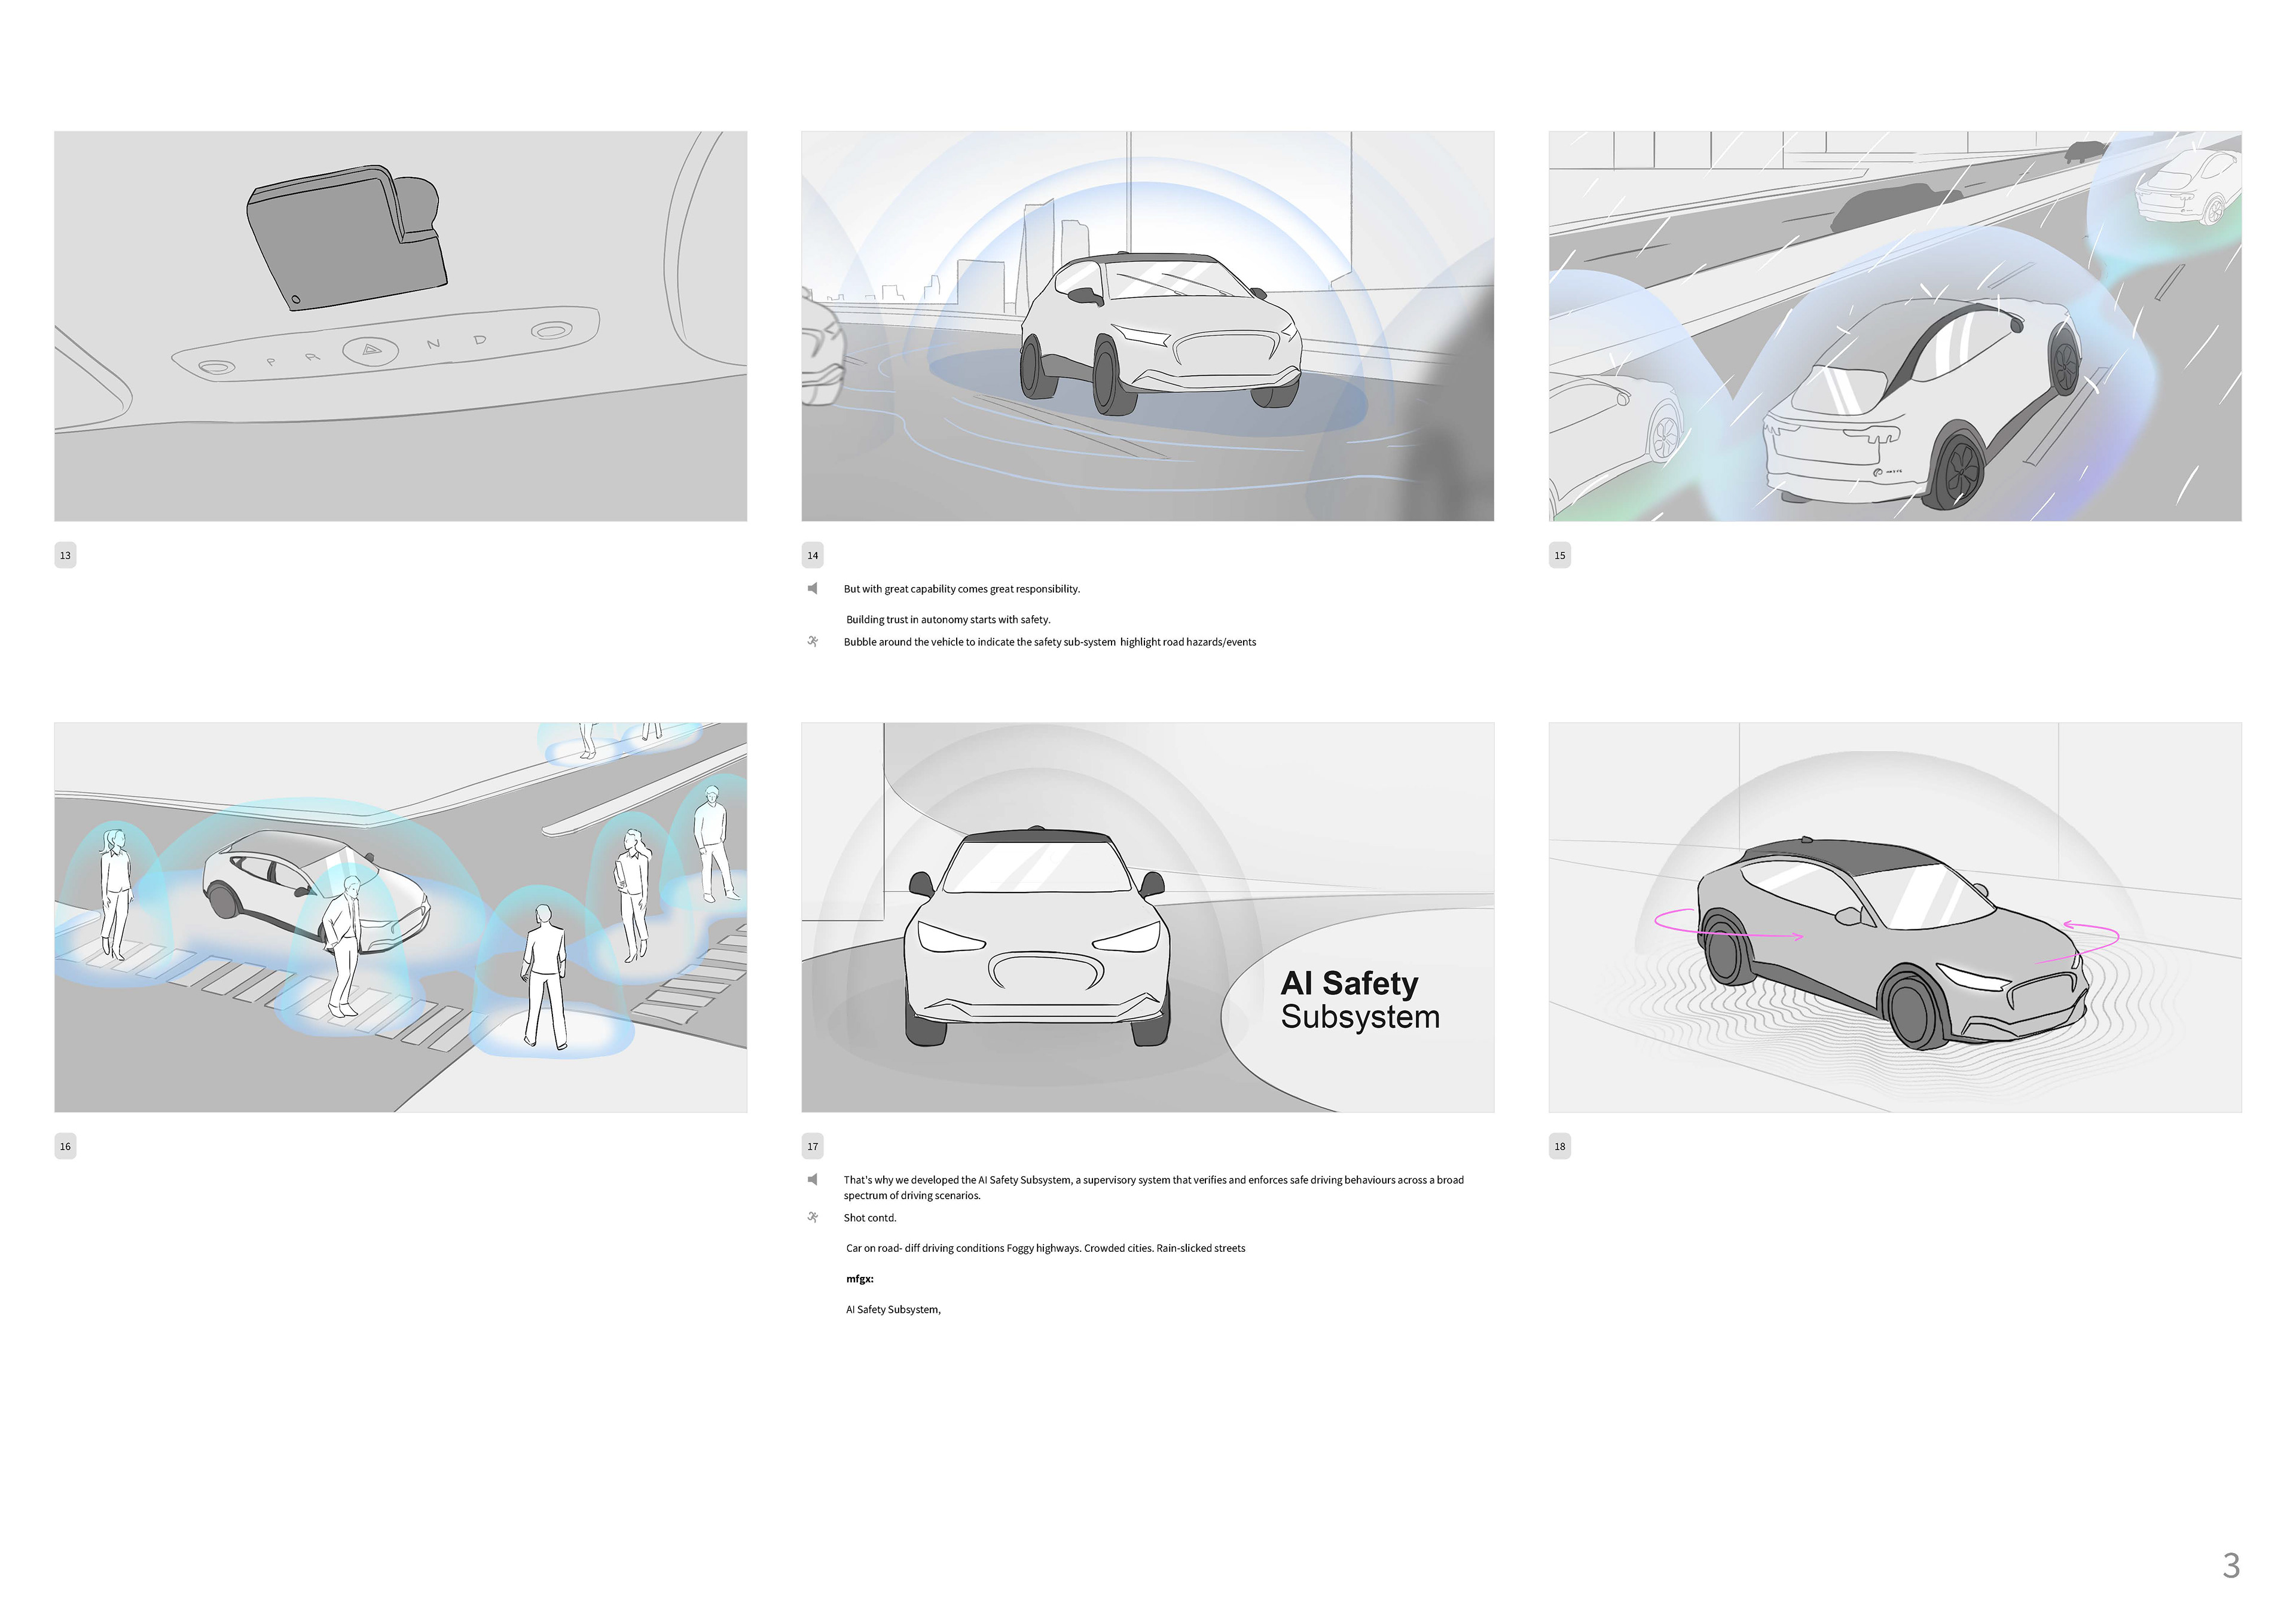Click the 'Building trust in autonomy' line
Image resolution: width=2296 pixels, height=1623 pixels.
pos(948,620)
